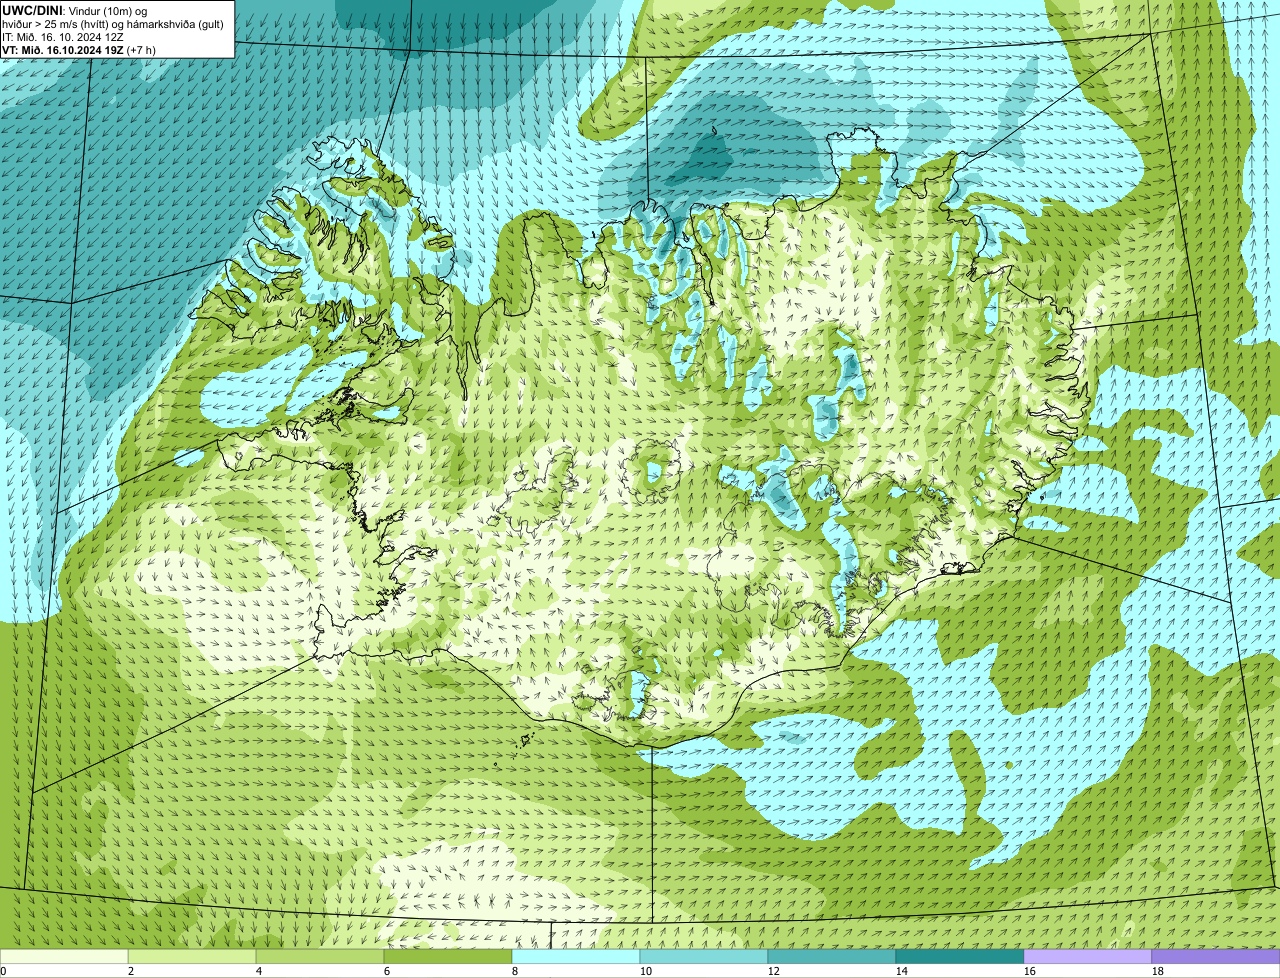Click the purple above-18 scale swatch

[x=1216, y=956]
